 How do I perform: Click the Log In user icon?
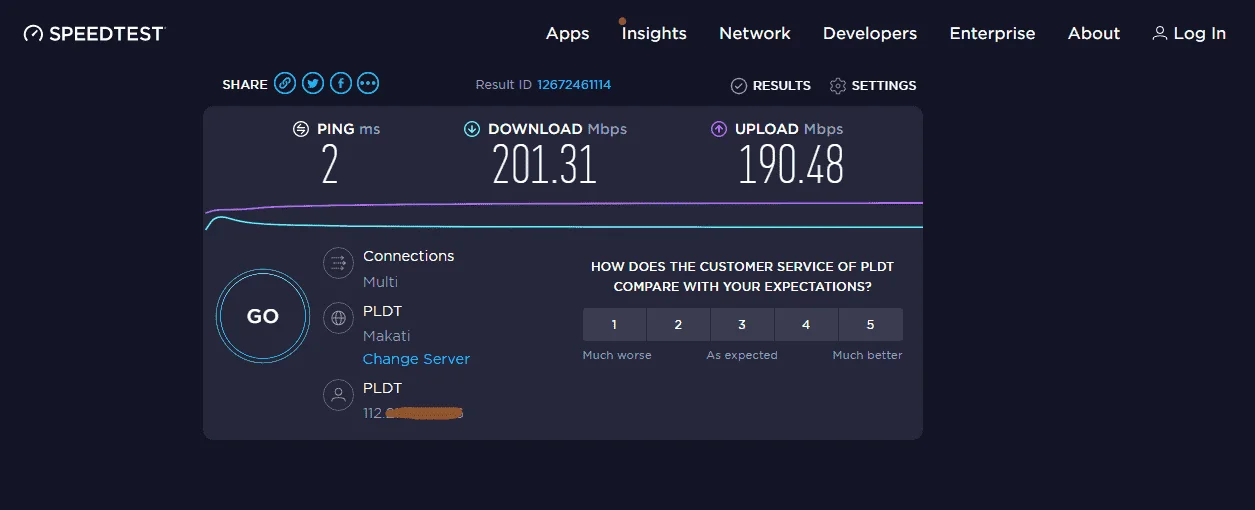point(1159,33)
